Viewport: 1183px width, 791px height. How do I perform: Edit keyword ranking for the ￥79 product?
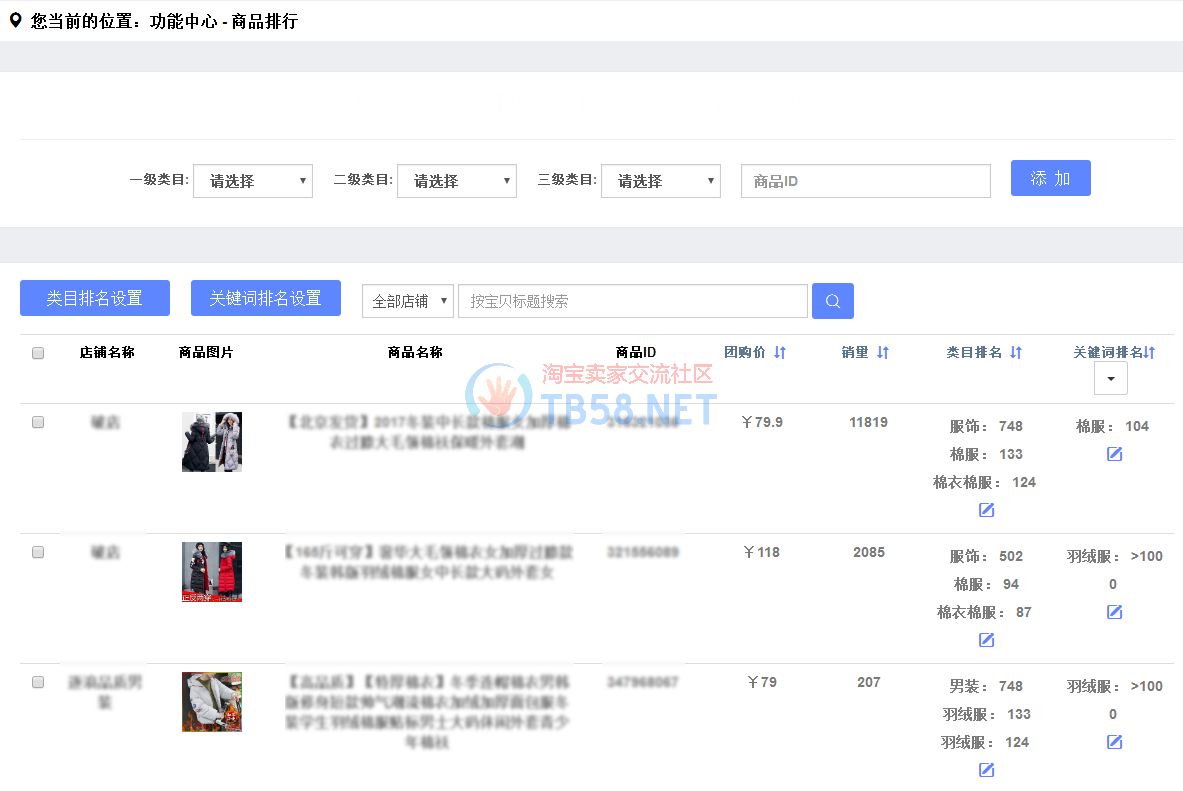pyautogui.click(x=1114, y=742)
